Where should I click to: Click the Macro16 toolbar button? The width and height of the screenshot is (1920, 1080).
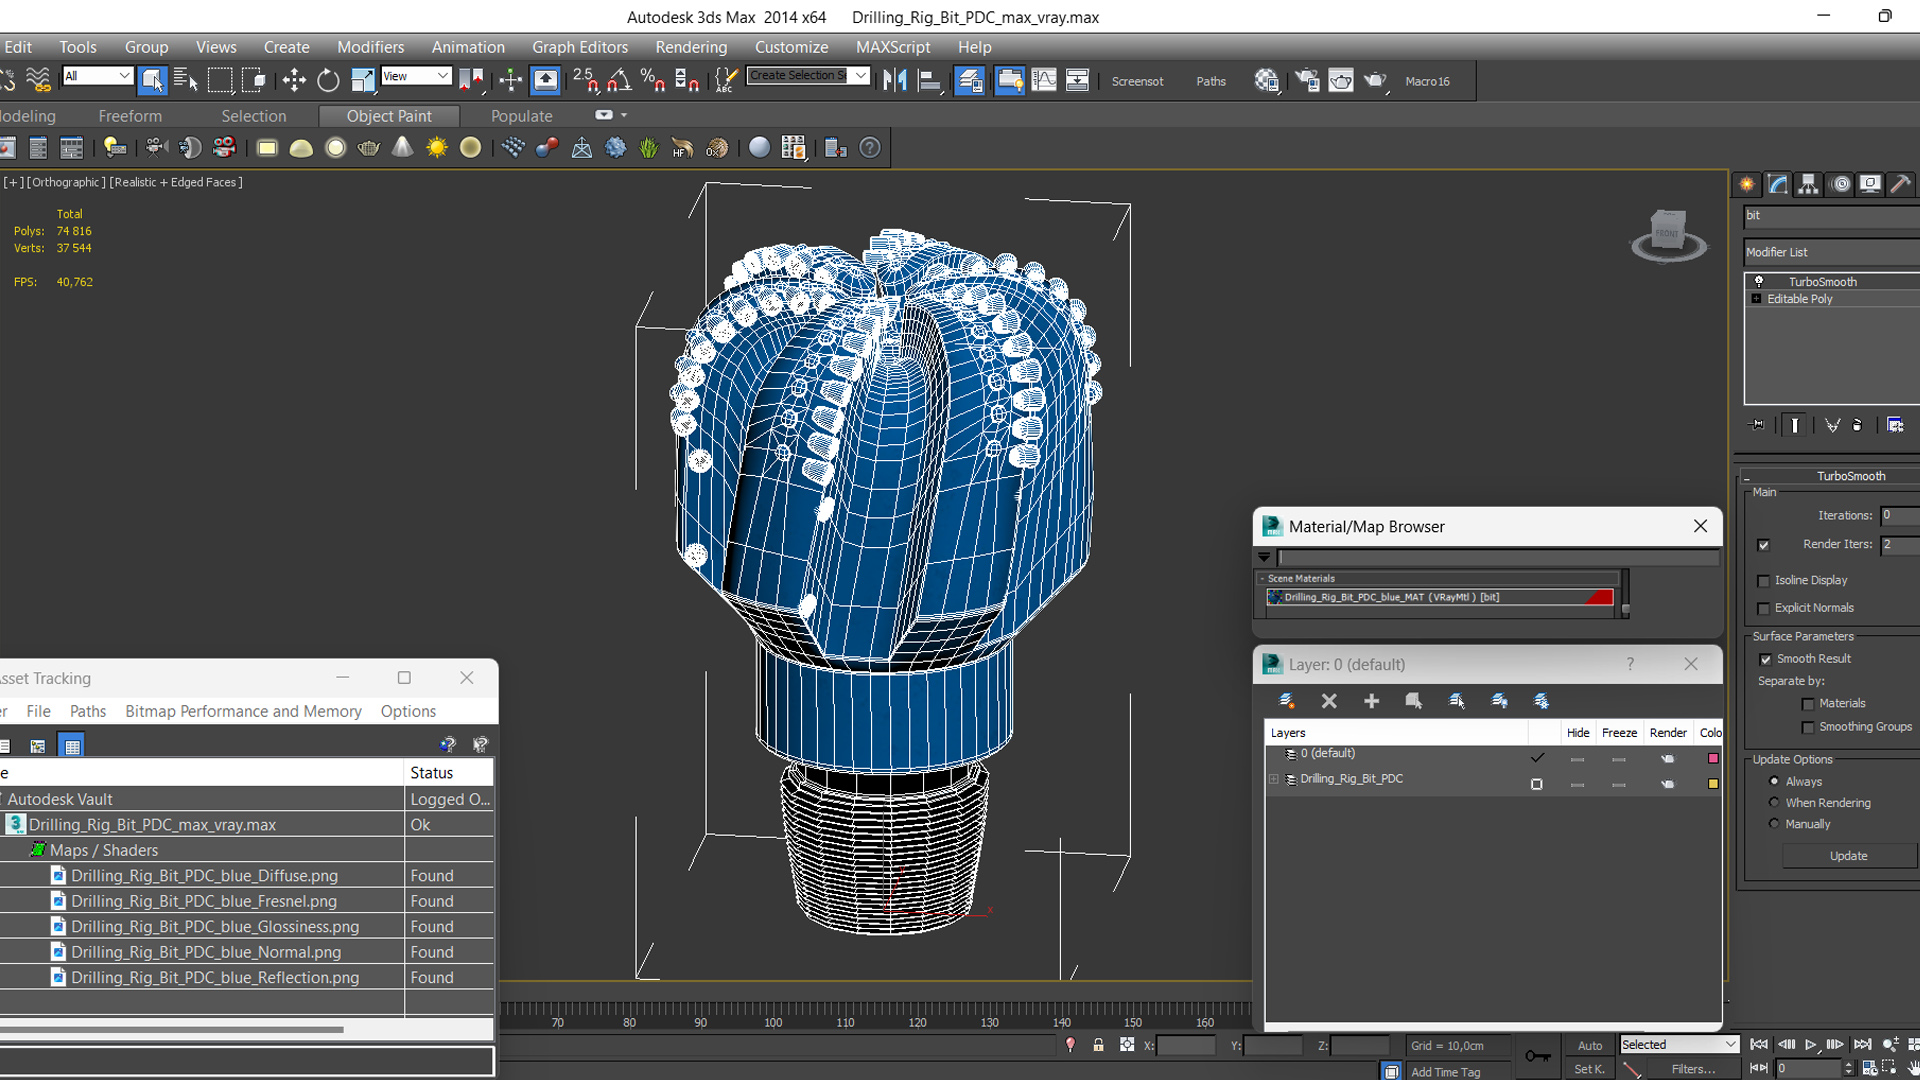(x=1427, y=81)
